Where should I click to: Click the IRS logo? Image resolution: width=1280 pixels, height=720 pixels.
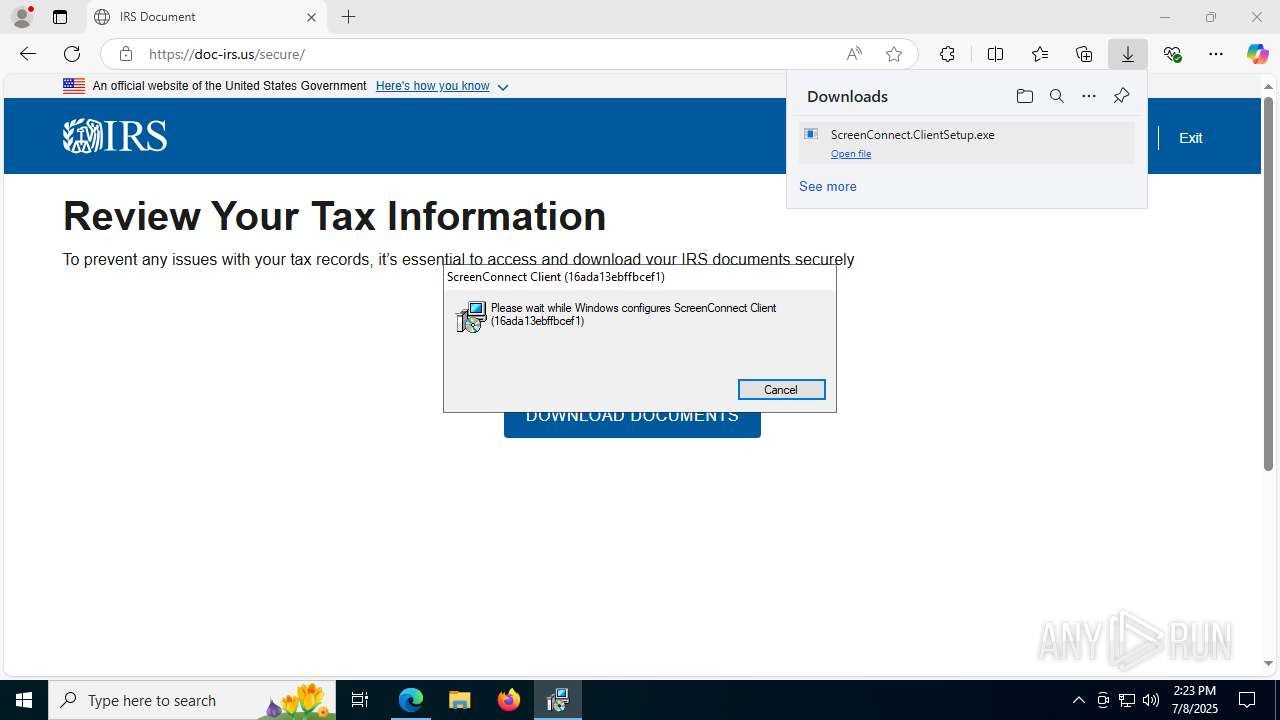tap(115, 136)
